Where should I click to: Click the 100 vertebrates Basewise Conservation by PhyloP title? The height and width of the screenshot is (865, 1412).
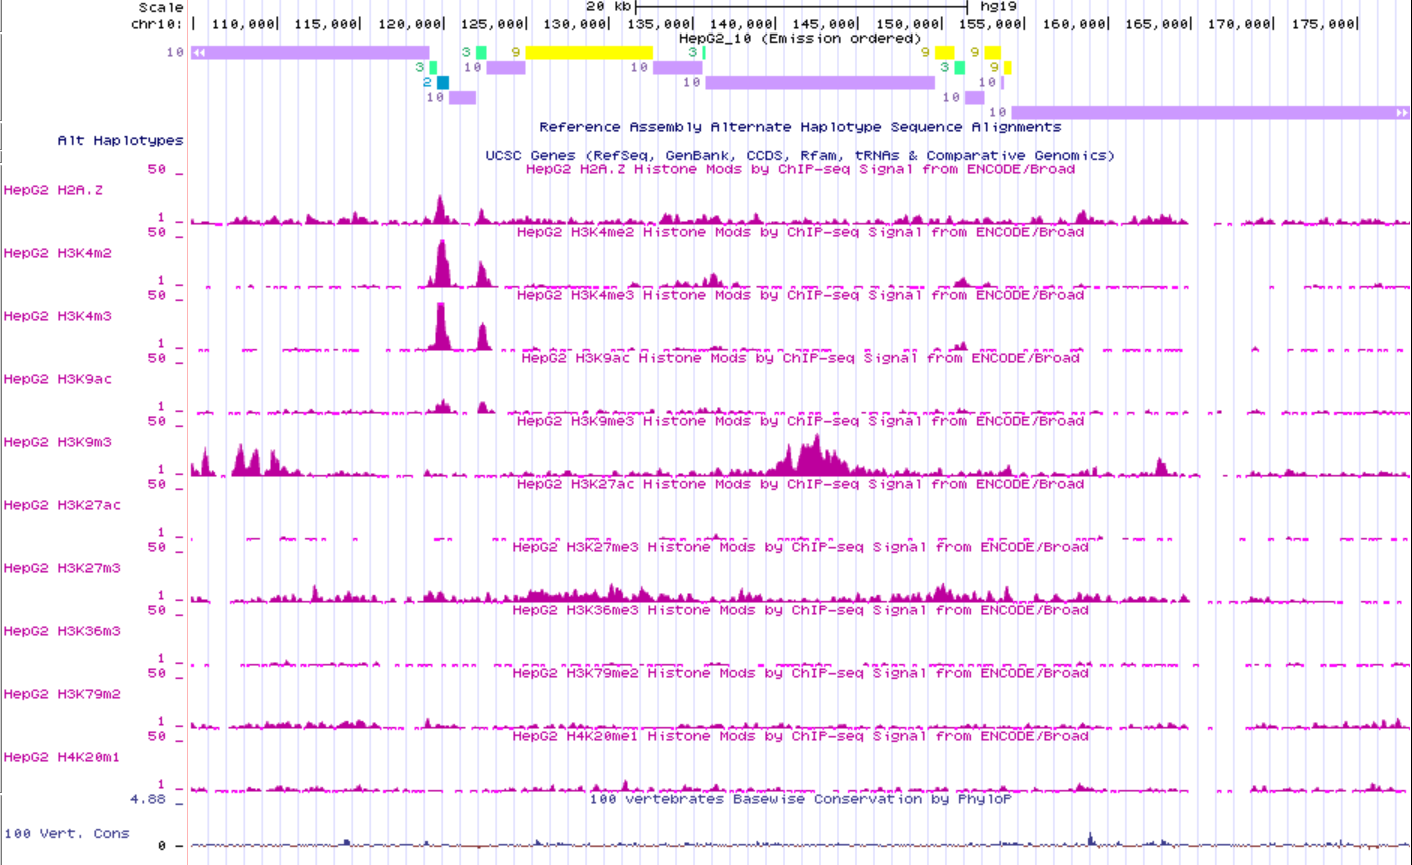pos(800,799)
